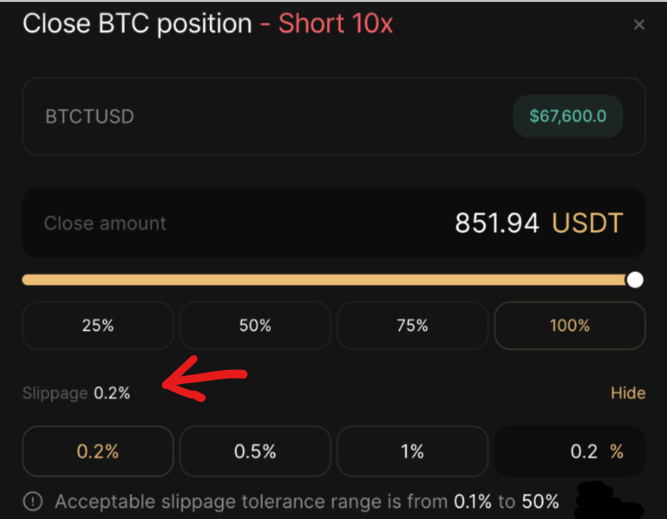This screenshot has width=667, height=519.
Task: Pick the 0.2% slippage preset
Action: tap(97, 451)
